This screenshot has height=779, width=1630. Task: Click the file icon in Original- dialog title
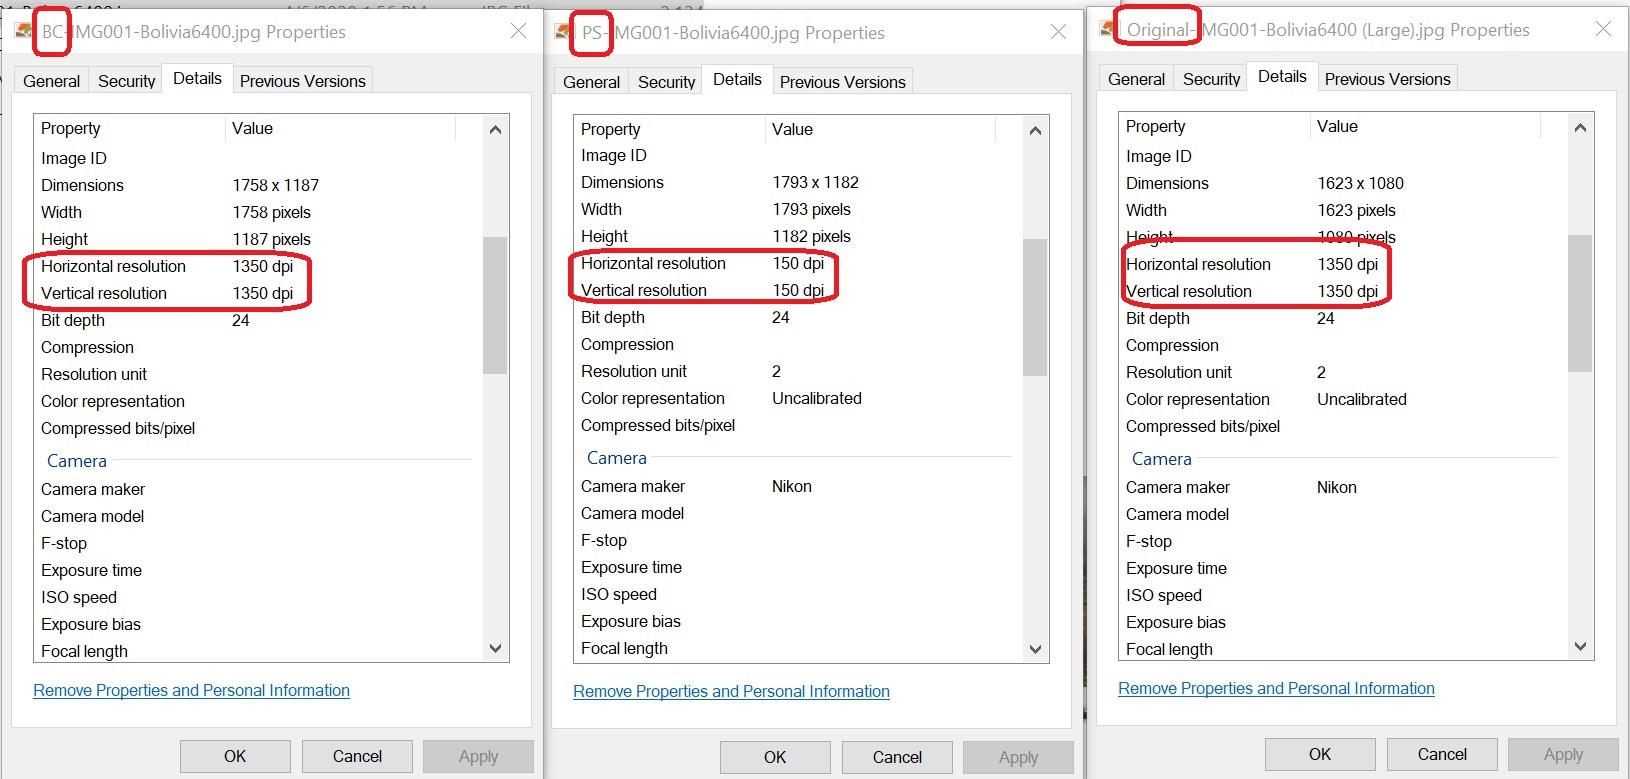(x=1108, y=29)
